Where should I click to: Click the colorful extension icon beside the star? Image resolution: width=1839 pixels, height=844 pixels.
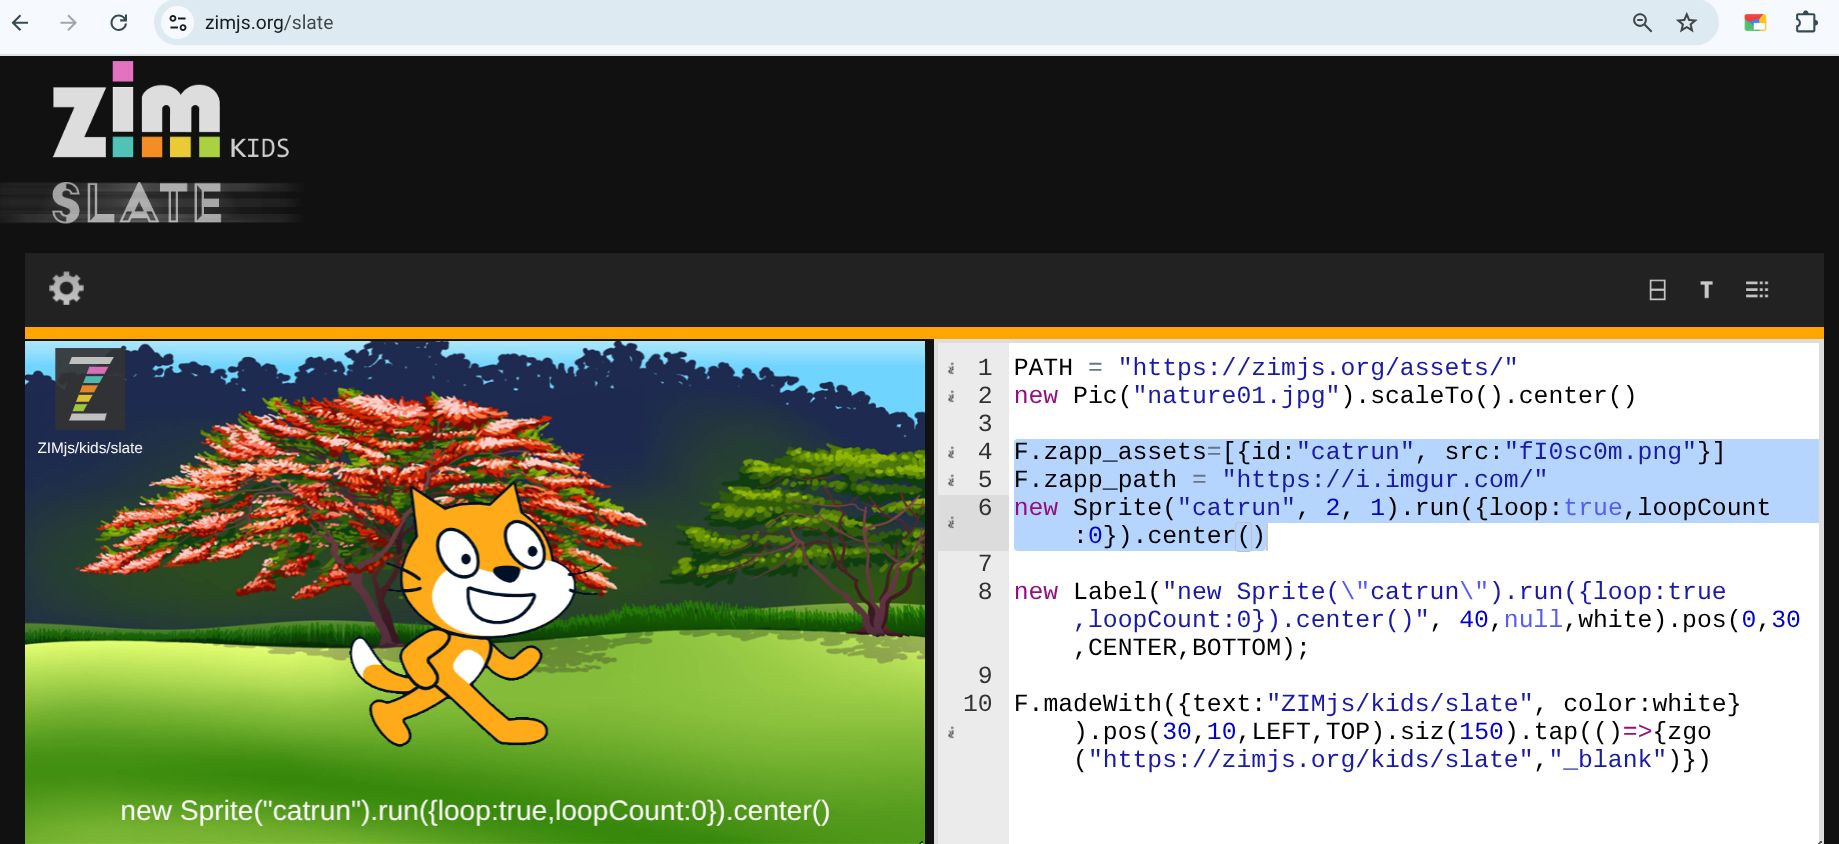[x=1755, y=23]
